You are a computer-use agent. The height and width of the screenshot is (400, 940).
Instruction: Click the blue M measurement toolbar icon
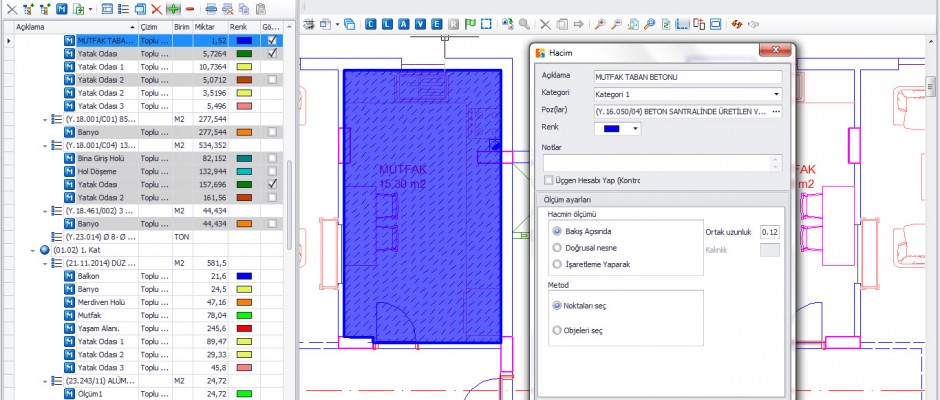click(x=61, y=8)
